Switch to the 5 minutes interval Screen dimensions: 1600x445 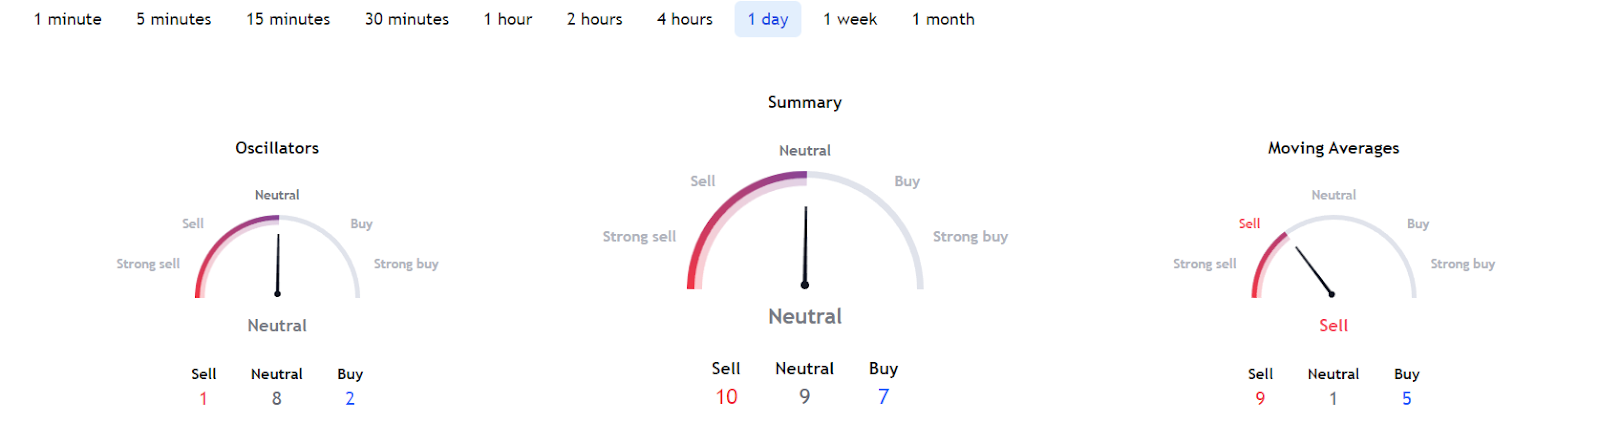174,19
